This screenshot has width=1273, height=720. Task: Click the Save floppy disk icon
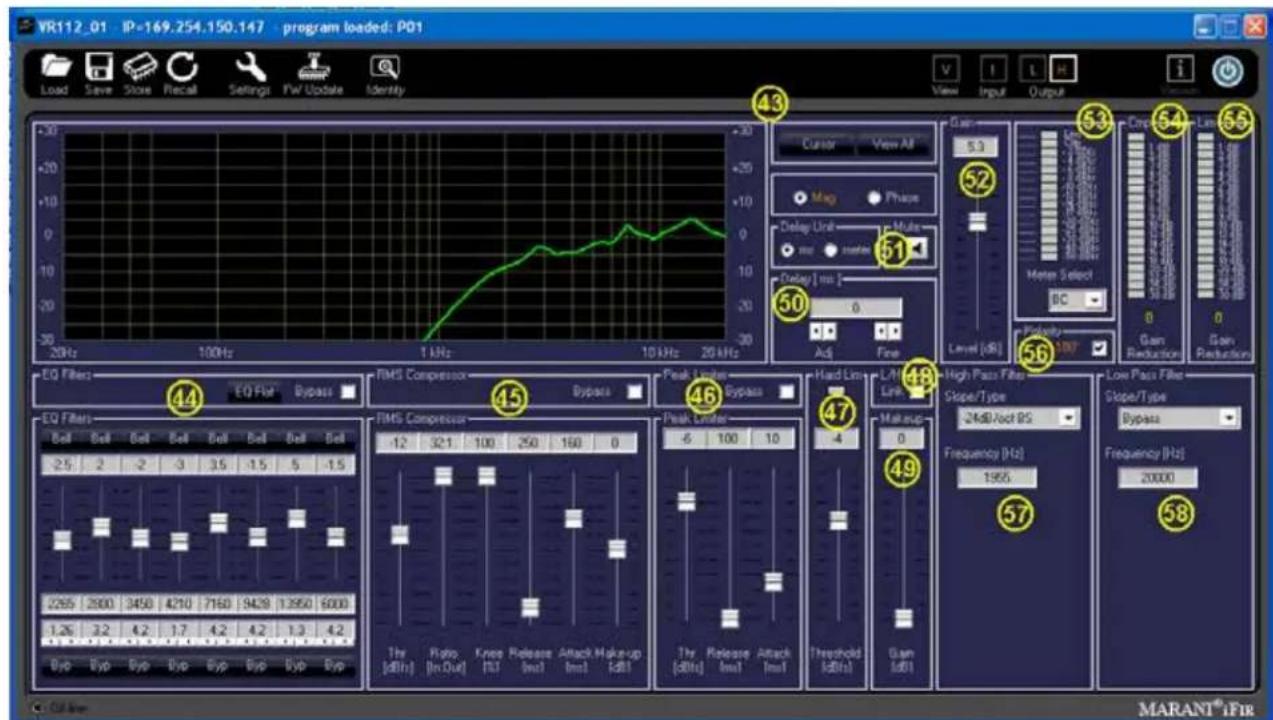(x=98, y=66)
